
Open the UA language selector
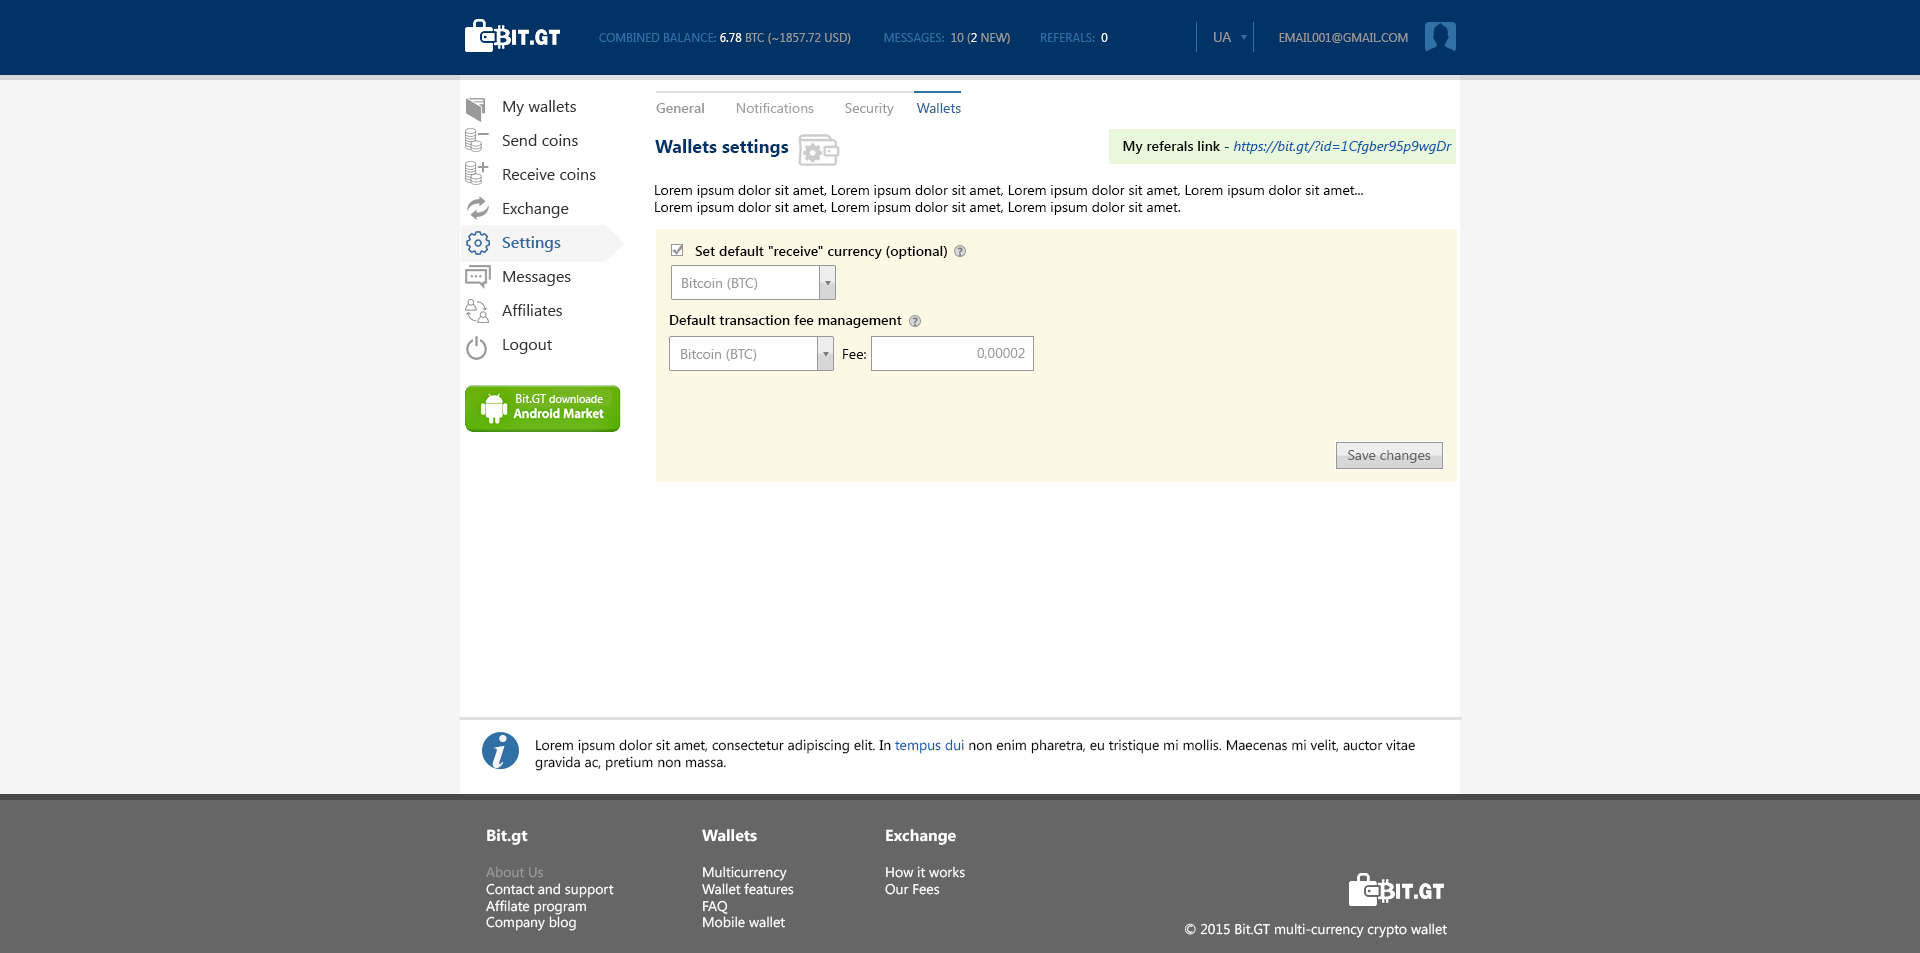click(x=1228, y=38)
